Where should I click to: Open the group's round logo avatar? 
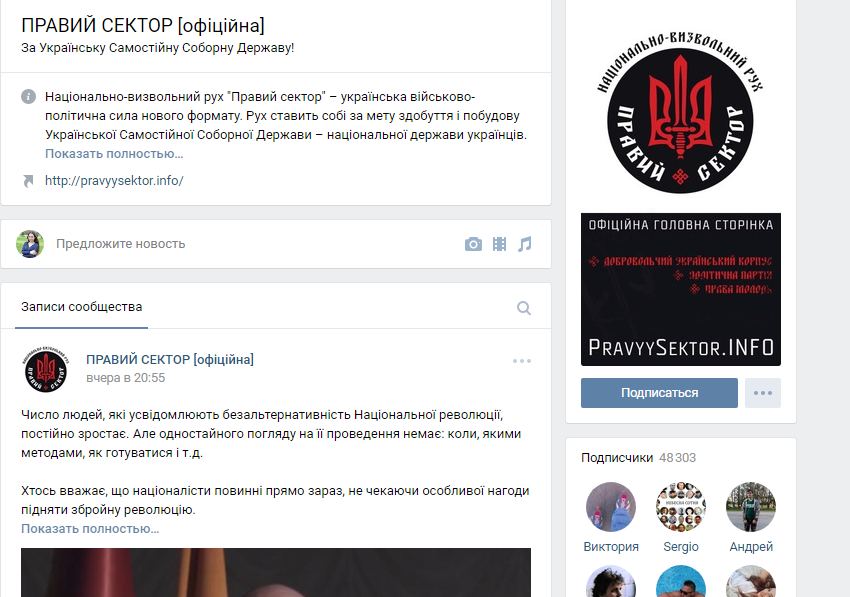(x=680, y=112)
